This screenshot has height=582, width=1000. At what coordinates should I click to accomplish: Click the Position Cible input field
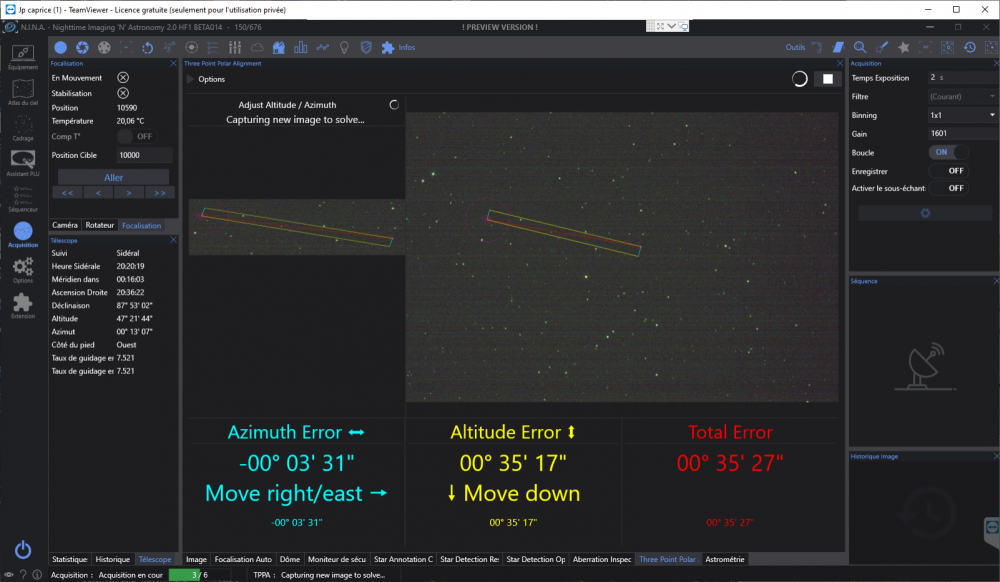click(x=145, y=155)
